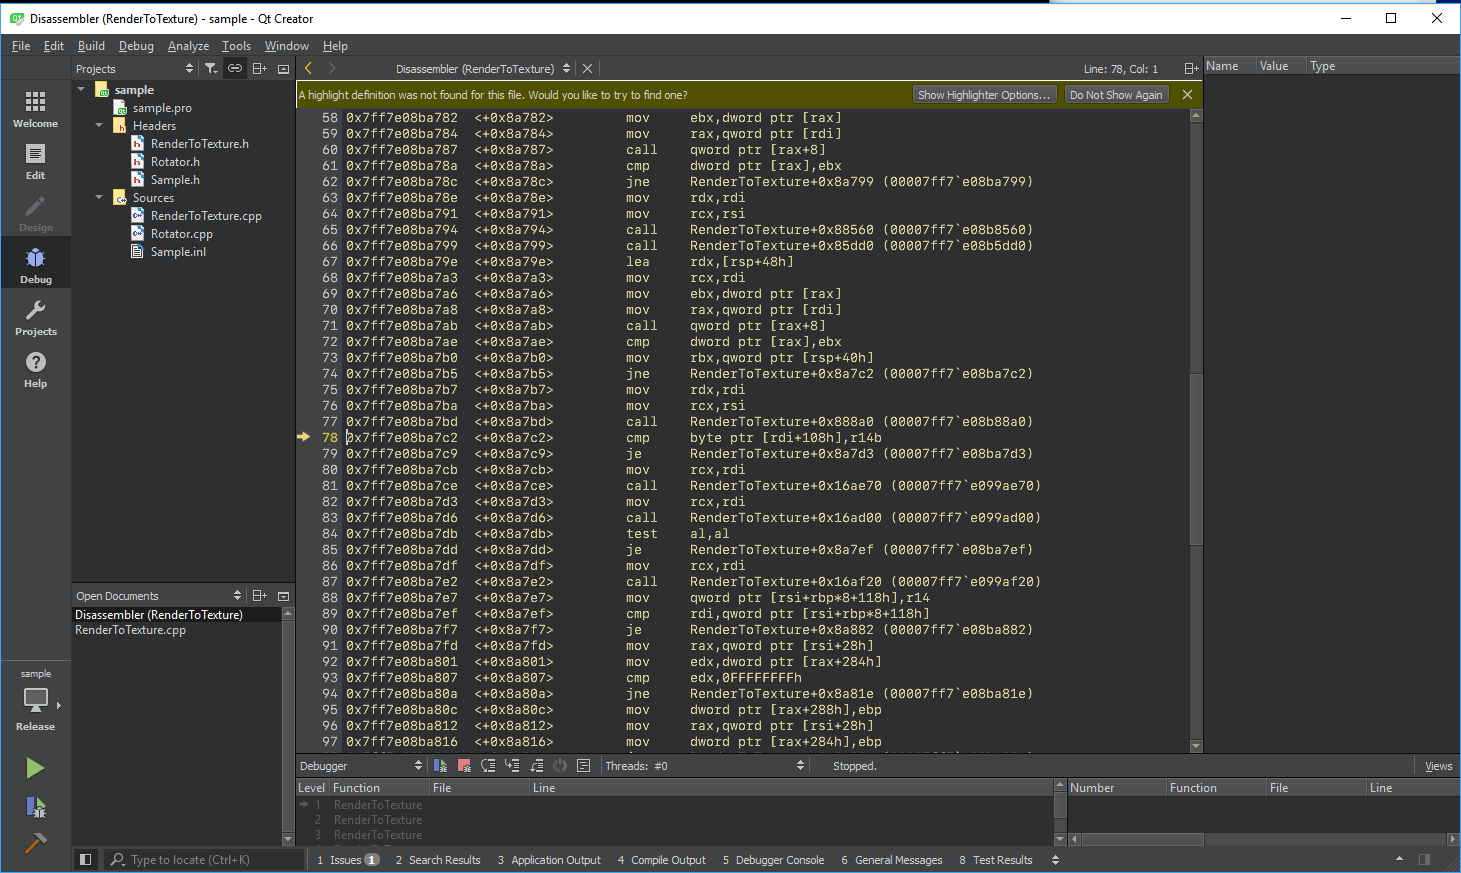1461x873 pixels.
Task: Toggle right sidebar in status bar
Action: [x=1424, y=859]
